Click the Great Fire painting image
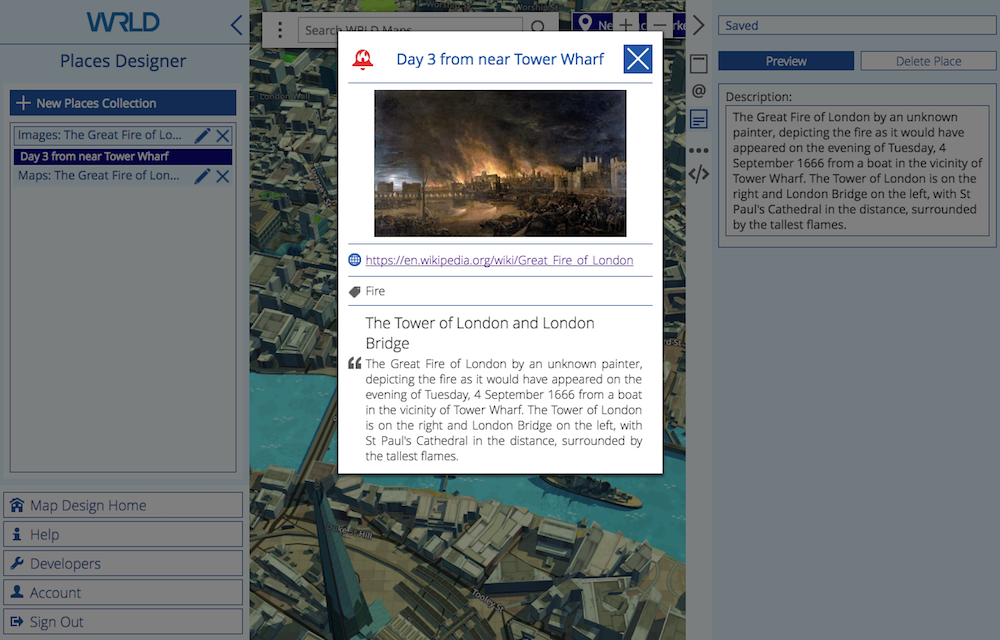 click(x=500, y=163)
